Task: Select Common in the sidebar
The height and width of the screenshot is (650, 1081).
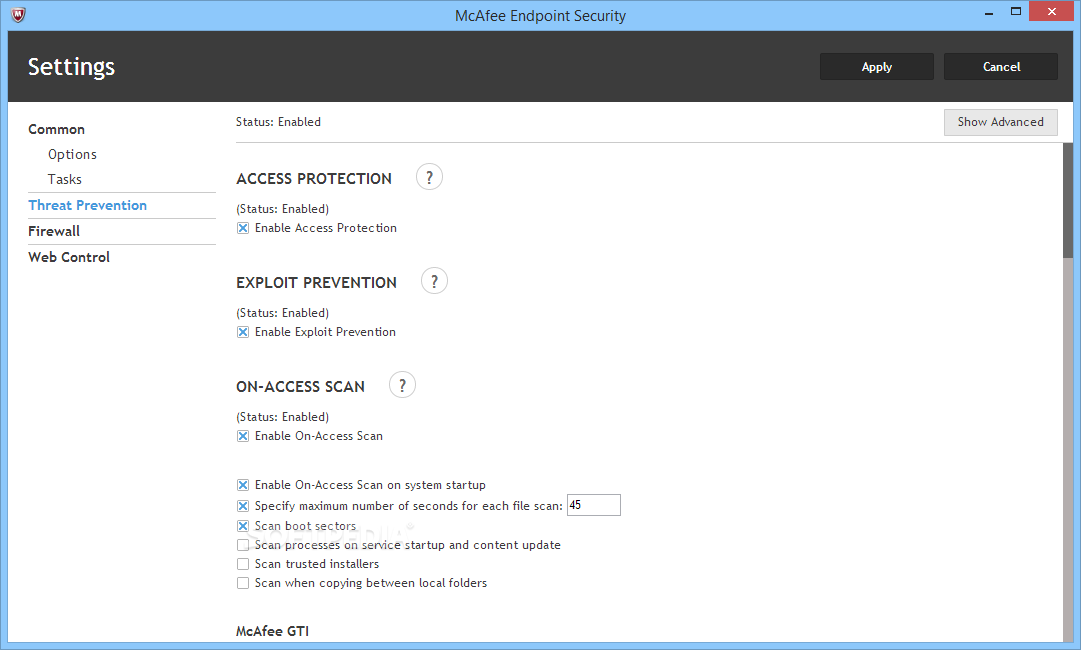Action: tap(57, 130)
